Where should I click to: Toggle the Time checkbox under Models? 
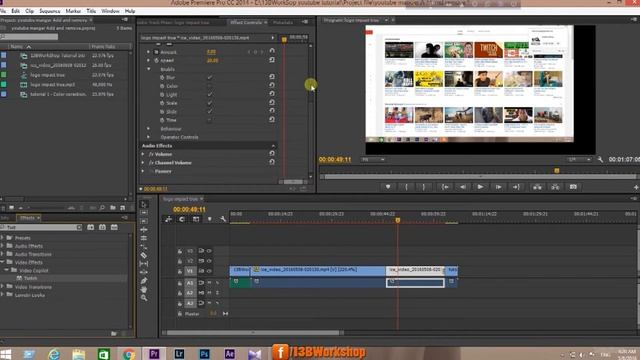tap(209, 120)
